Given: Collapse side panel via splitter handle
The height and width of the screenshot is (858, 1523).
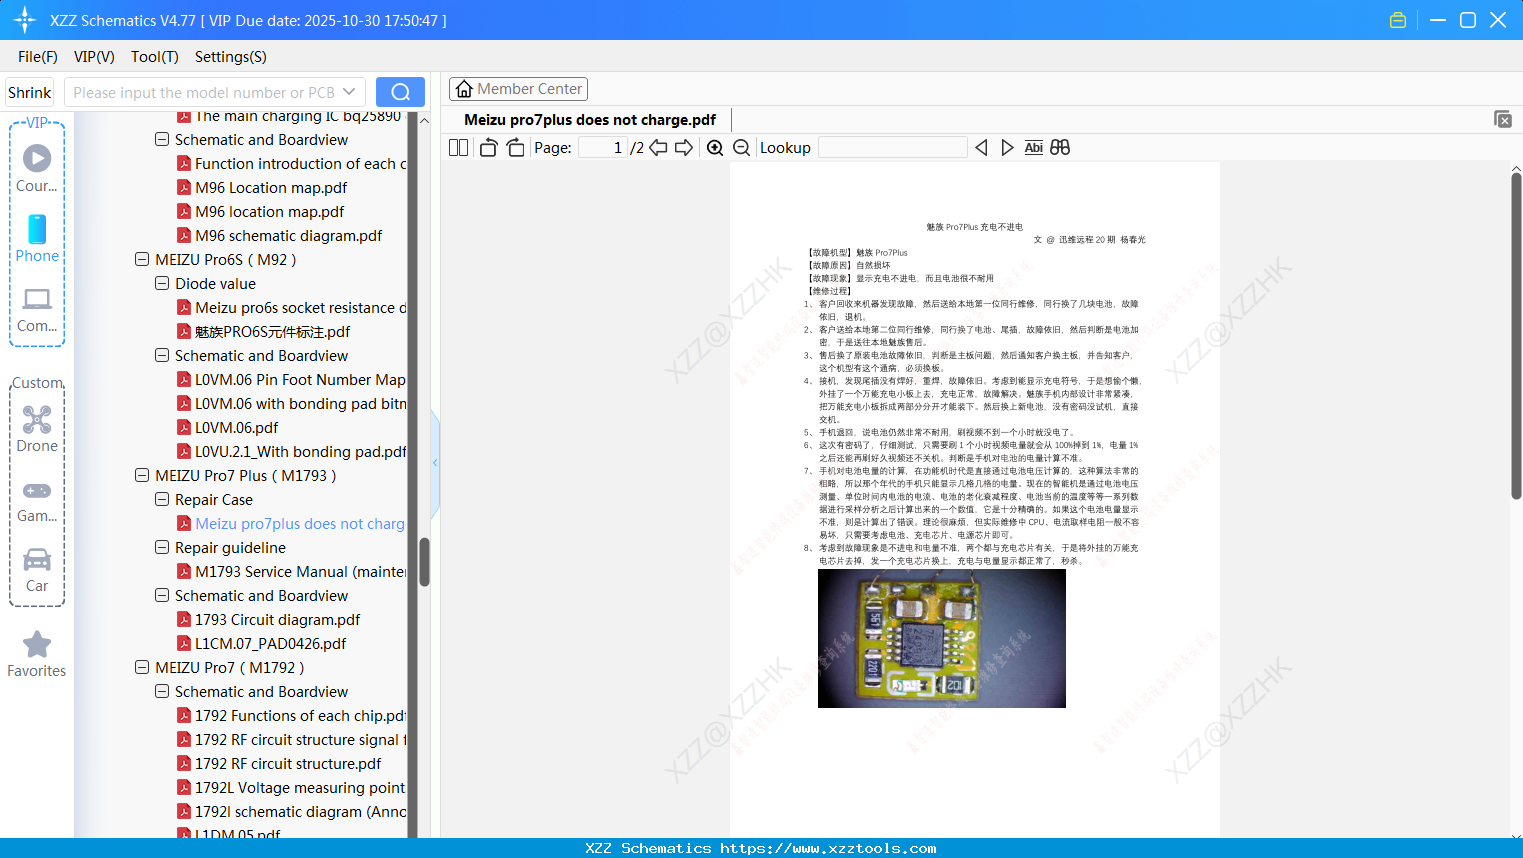Looking at the screenshot, I should point(435,463).
